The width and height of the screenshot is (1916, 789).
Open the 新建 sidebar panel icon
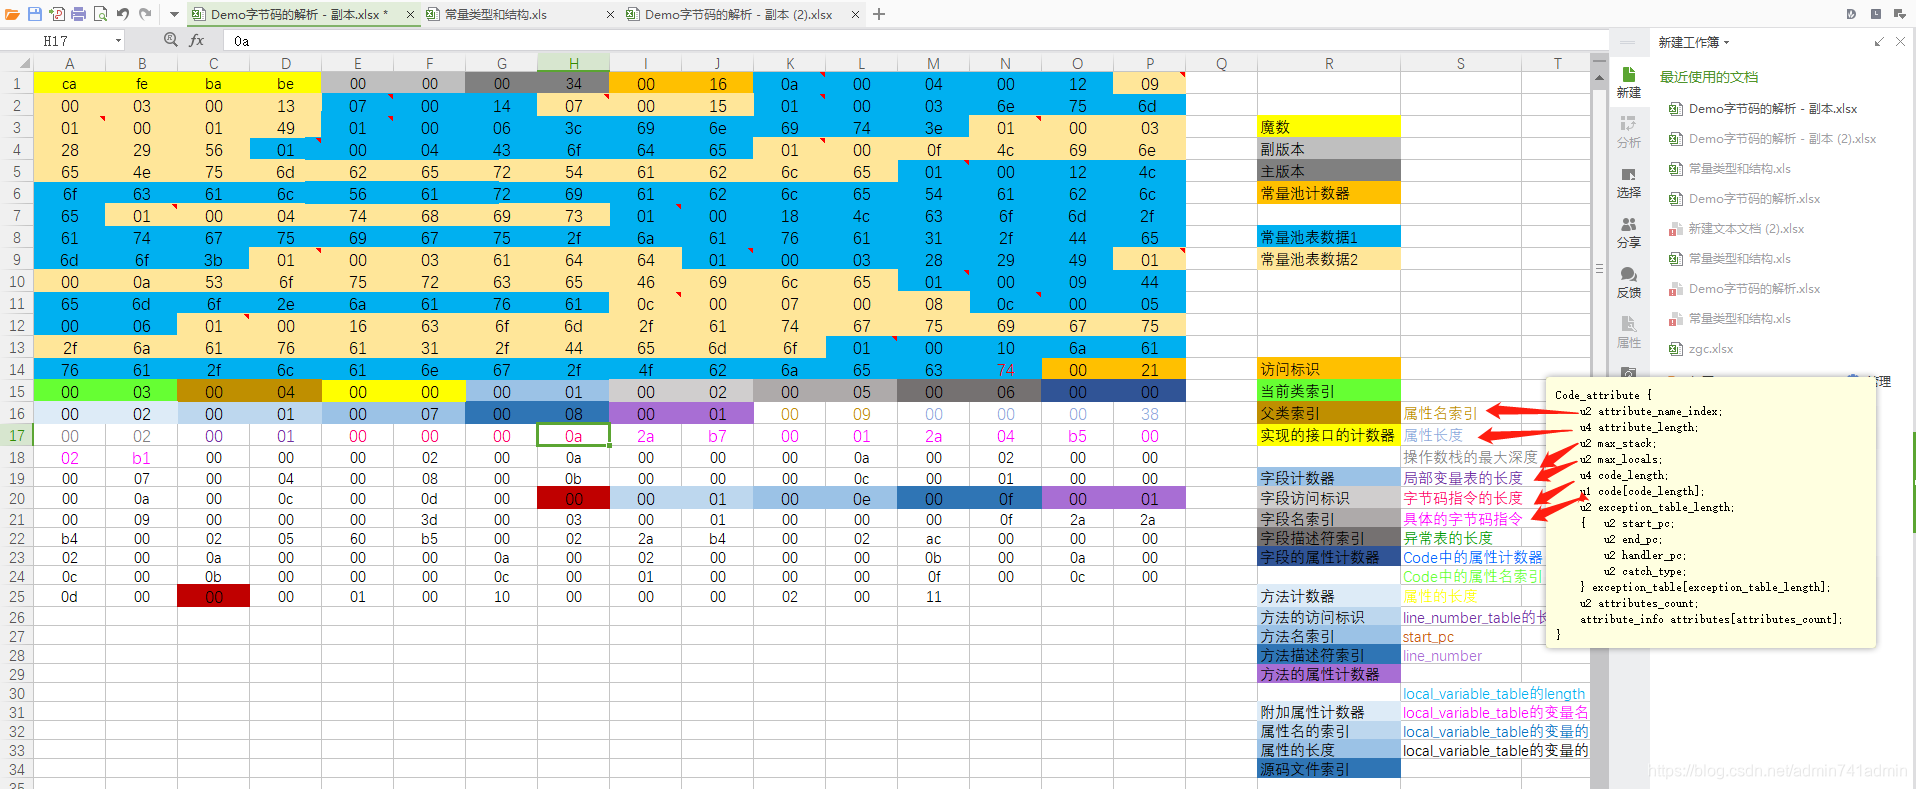pyautogui.click(x=1628, y=82)
